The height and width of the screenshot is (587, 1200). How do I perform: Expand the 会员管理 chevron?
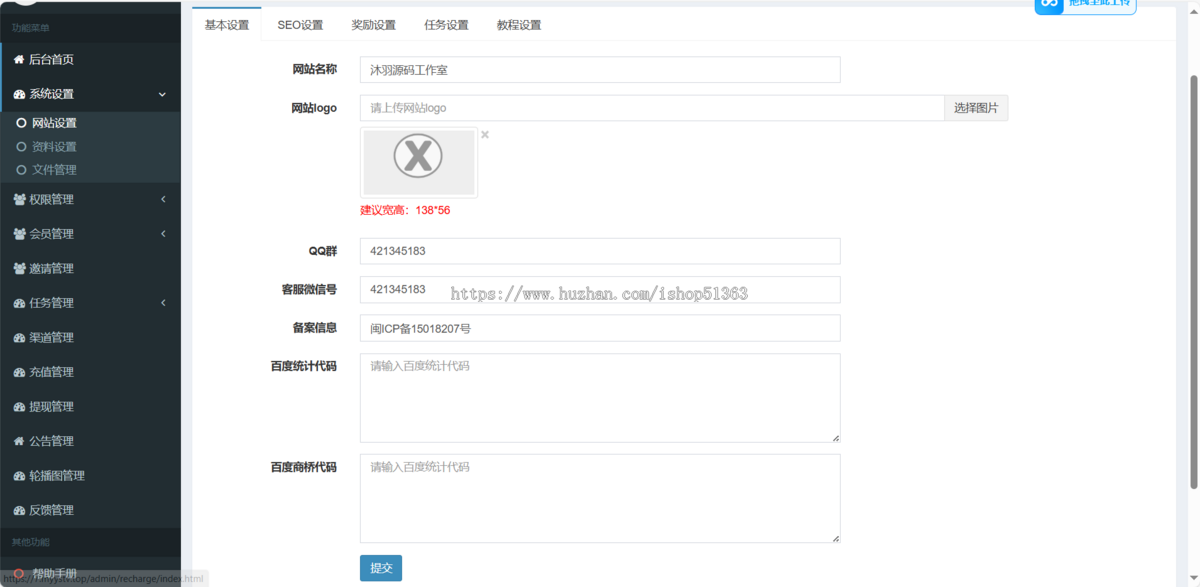pyautogui.click(x=162, y=234)
